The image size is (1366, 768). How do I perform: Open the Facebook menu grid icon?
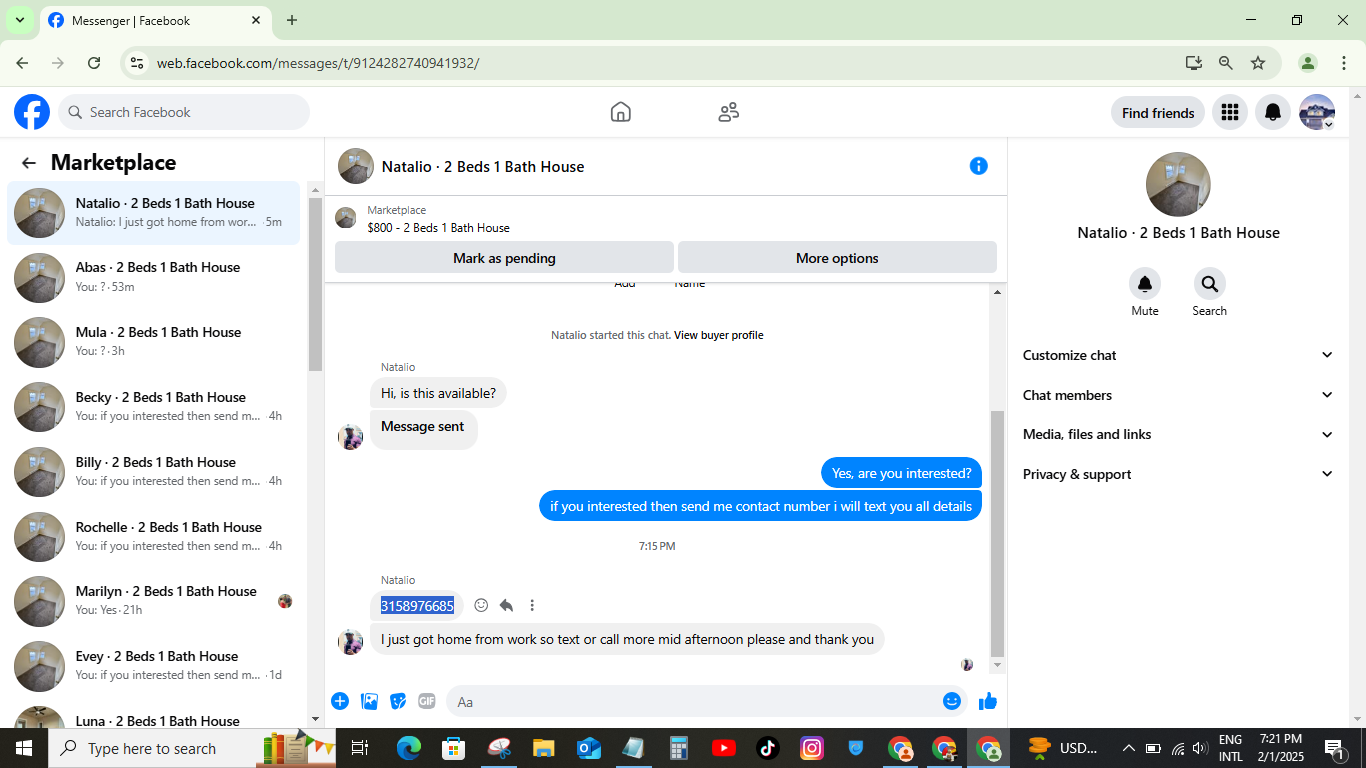[x=1230, y=112]
